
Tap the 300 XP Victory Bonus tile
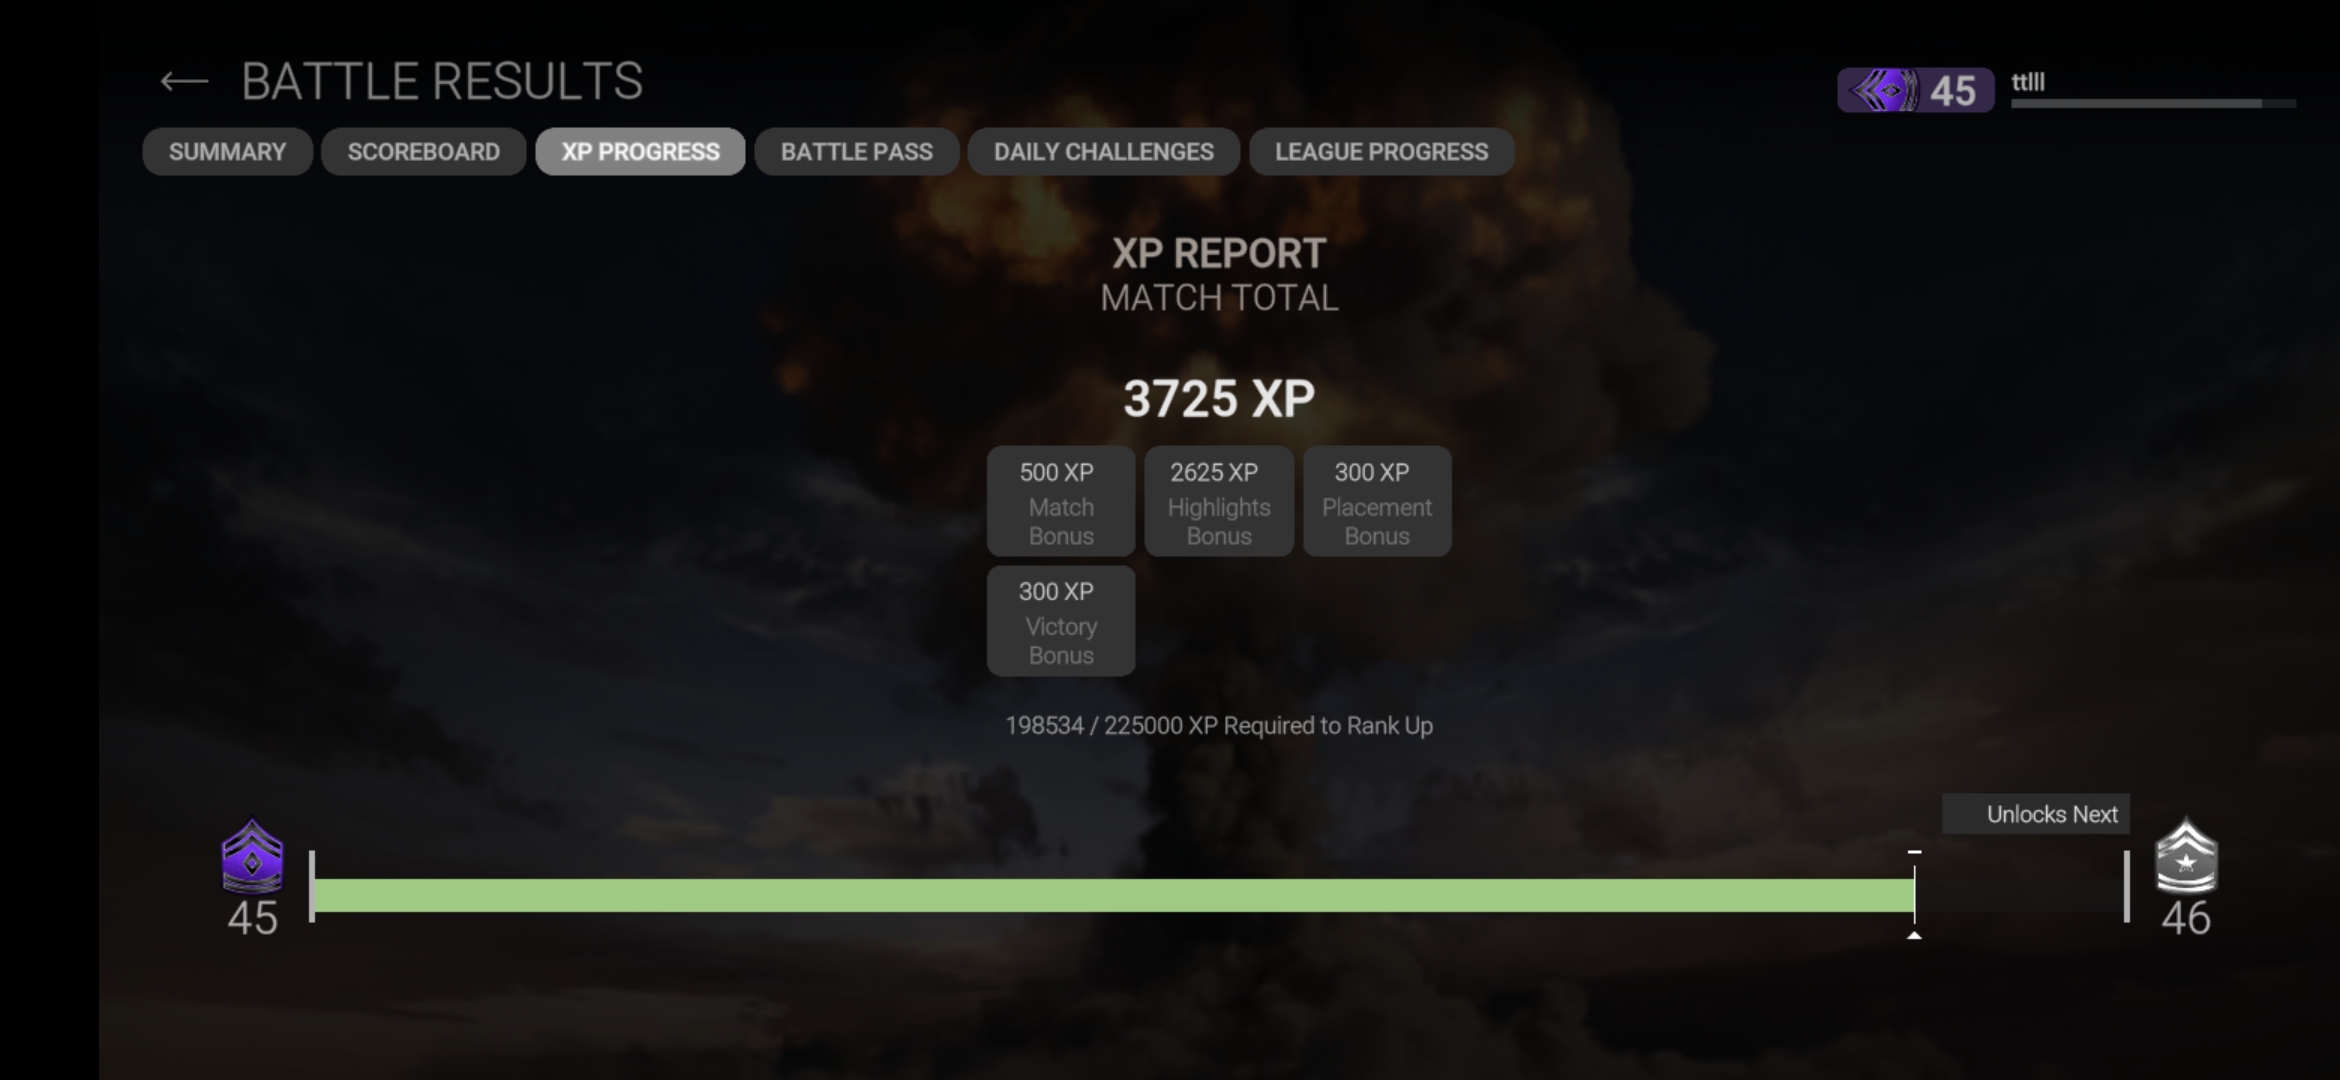(x=1060, y=622)
